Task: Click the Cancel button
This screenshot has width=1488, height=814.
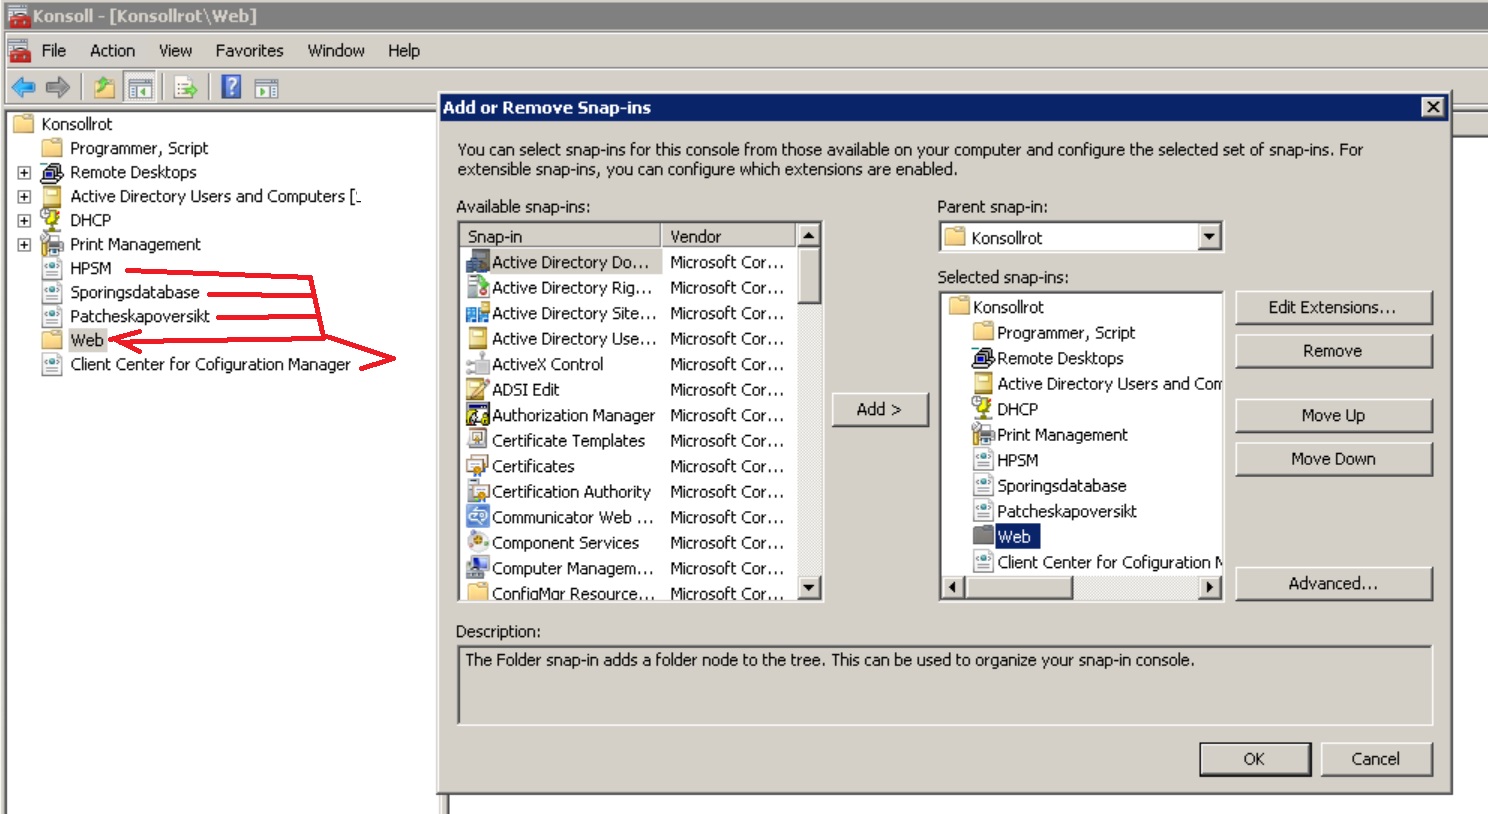Action: (1376, 759)
